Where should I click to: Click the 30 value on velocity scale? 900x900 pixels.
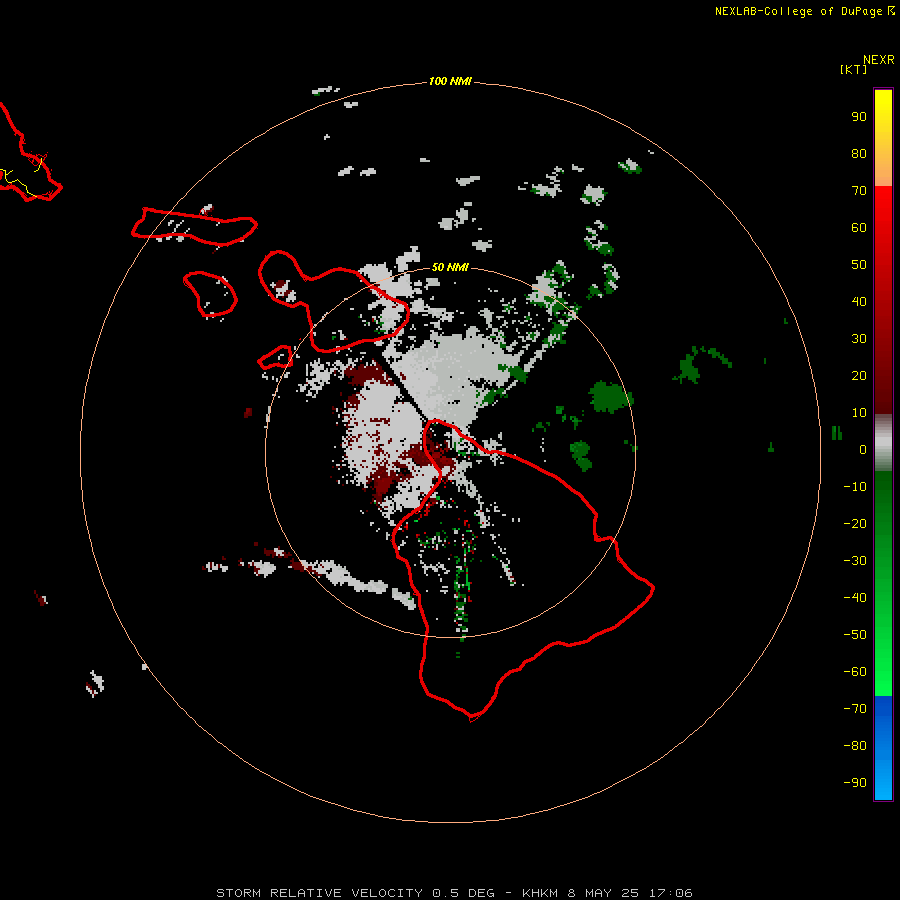click(x=859, y=339)
